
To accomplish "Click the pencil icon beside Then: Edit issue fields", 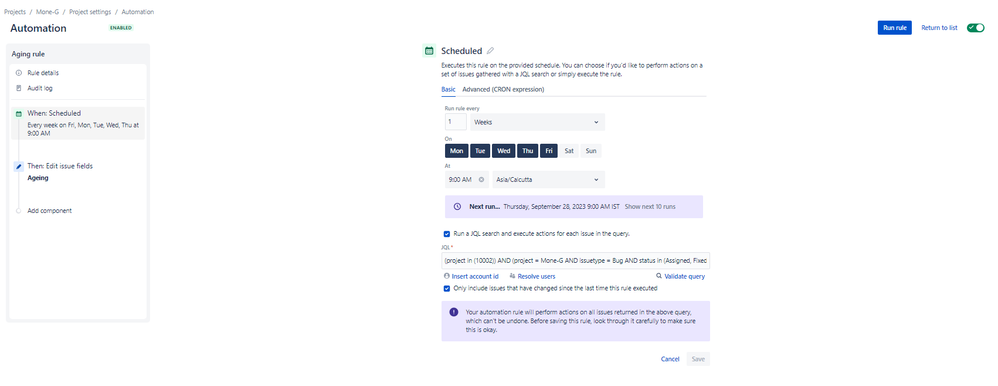I will coord(18,166).
